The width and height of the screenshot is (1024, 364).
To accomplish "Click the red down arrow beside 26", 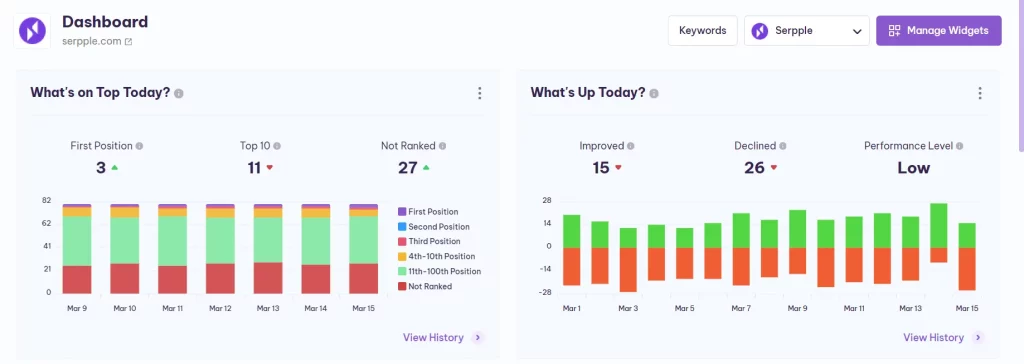I will (774, 168).
